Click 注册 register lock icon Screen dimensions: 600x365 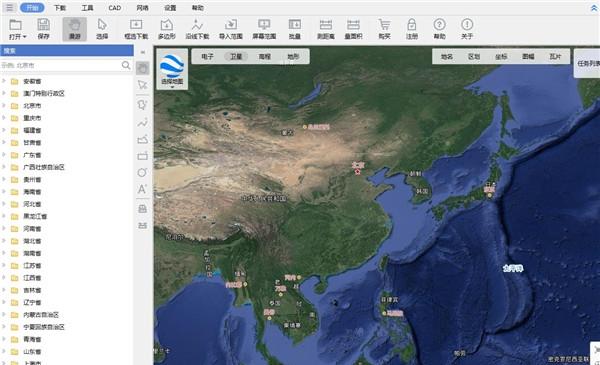412,29
